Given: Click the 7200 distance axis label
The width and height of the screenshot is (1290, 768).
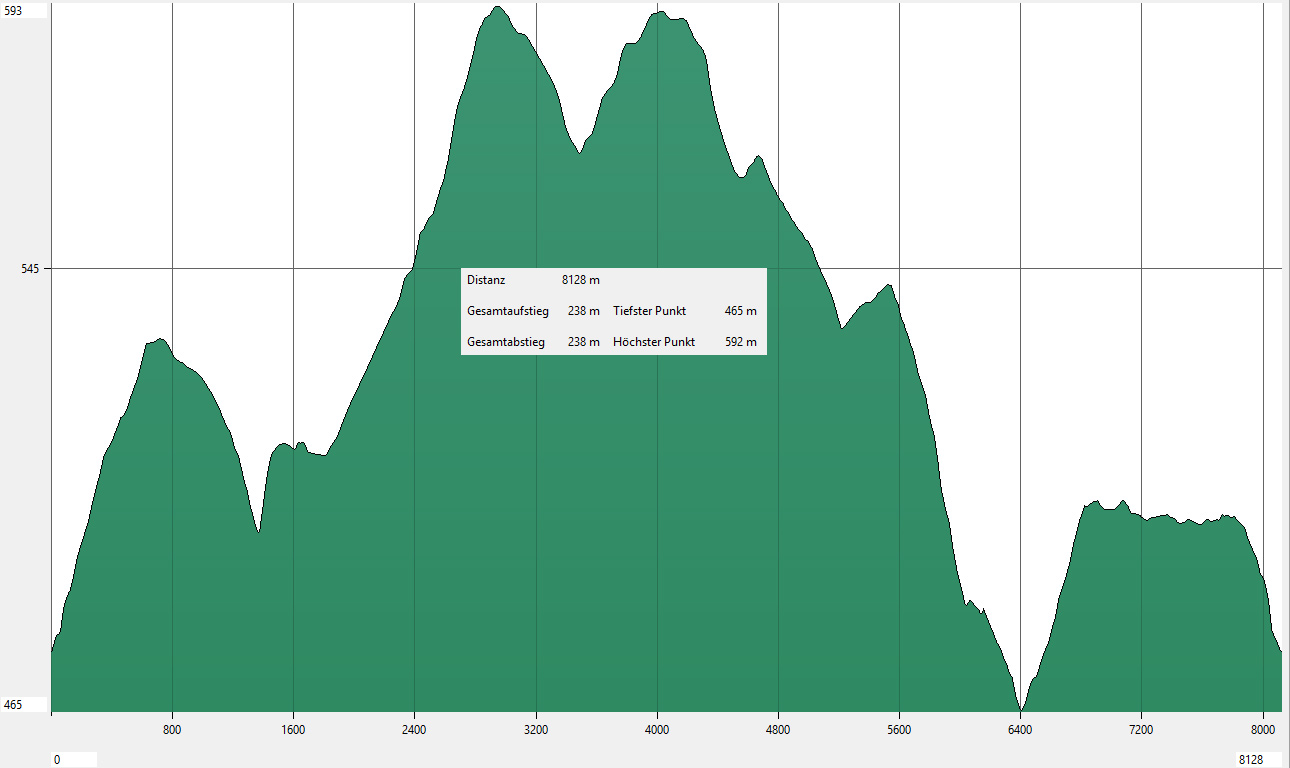Looking at the screenshot, I should click(x=1141, y=729).
